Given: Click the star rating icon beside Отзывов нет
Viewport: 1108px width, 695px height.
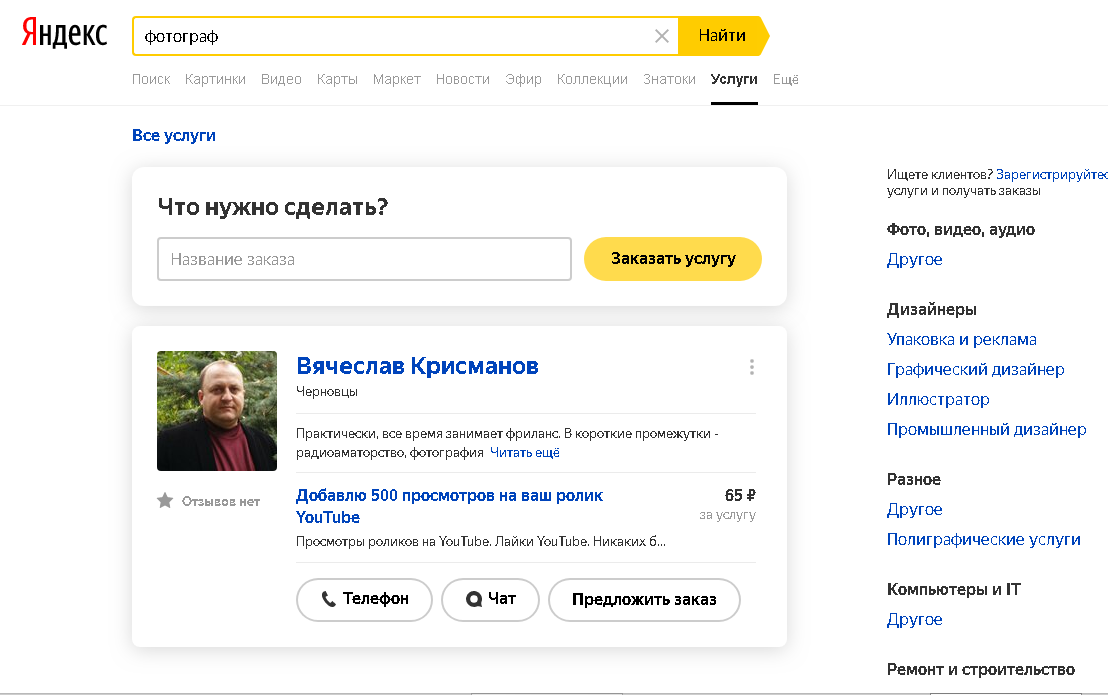Looking at the screenshot, I should pos(165,501).
